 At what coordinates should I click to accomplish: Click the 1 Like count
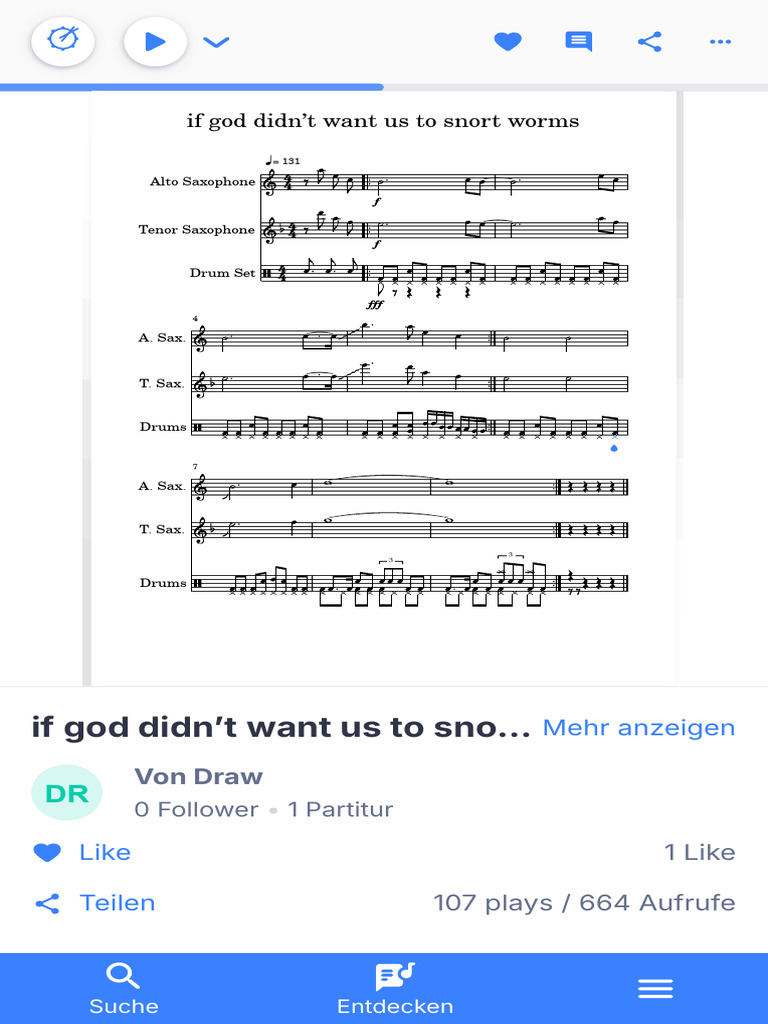point(699,852)
